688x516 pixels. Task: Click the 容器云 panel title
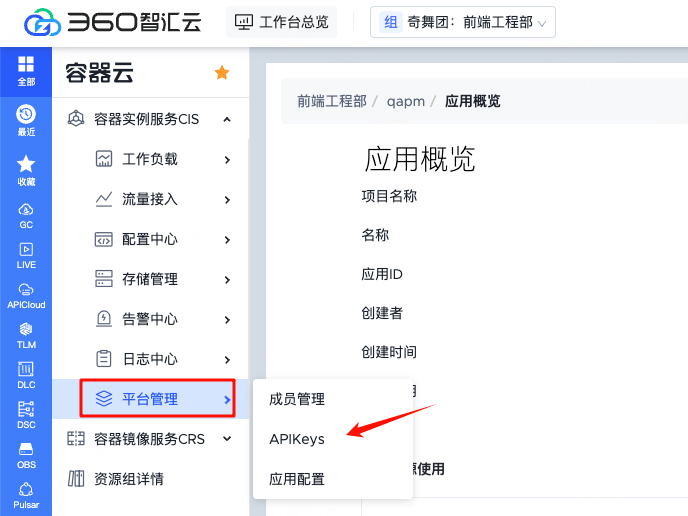pyautogui.click(x=100, y=73)
